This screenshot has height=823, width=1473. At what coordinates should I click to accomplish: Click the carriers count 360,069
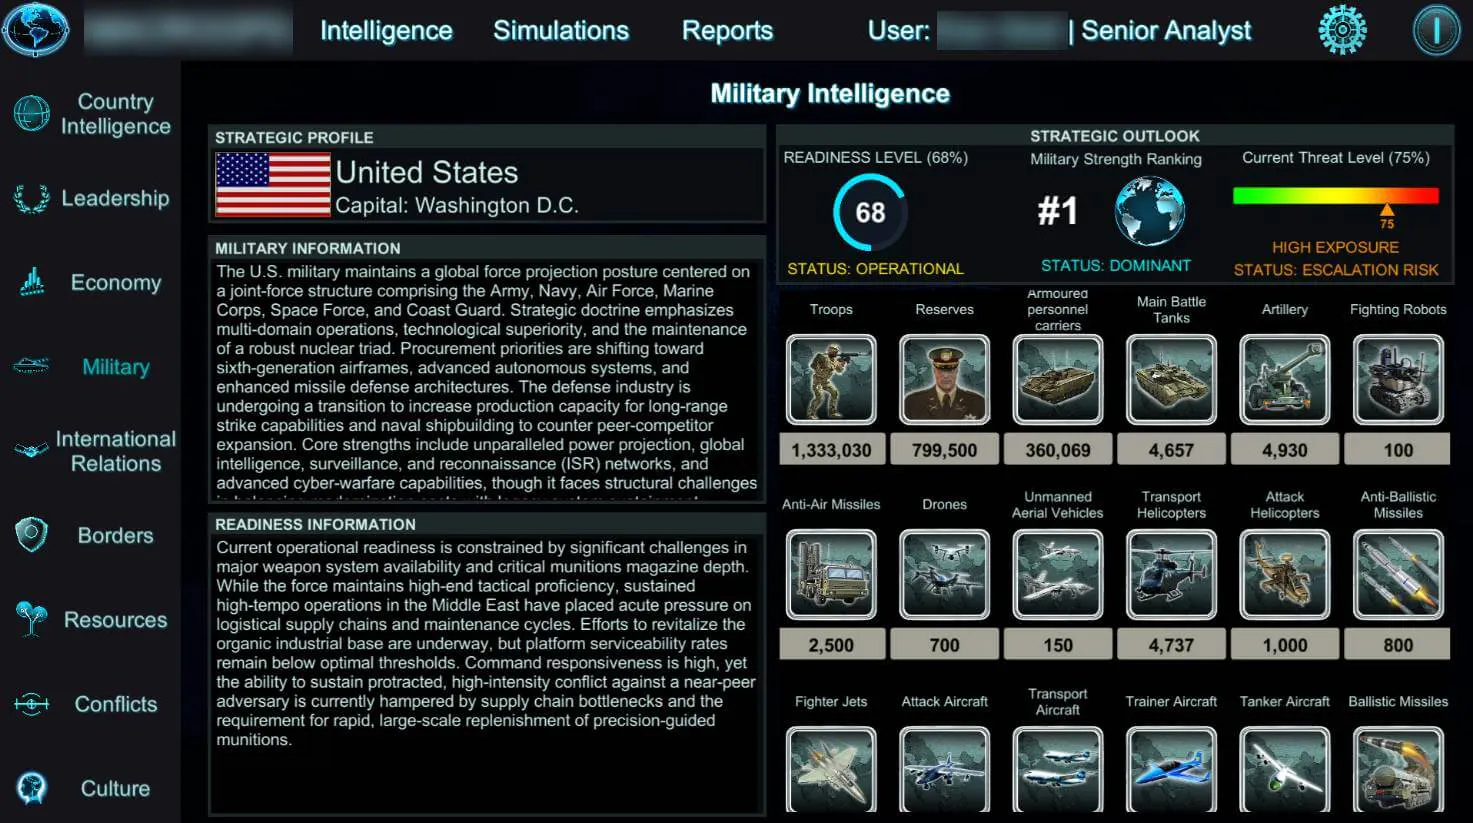tap(1058, 450)
